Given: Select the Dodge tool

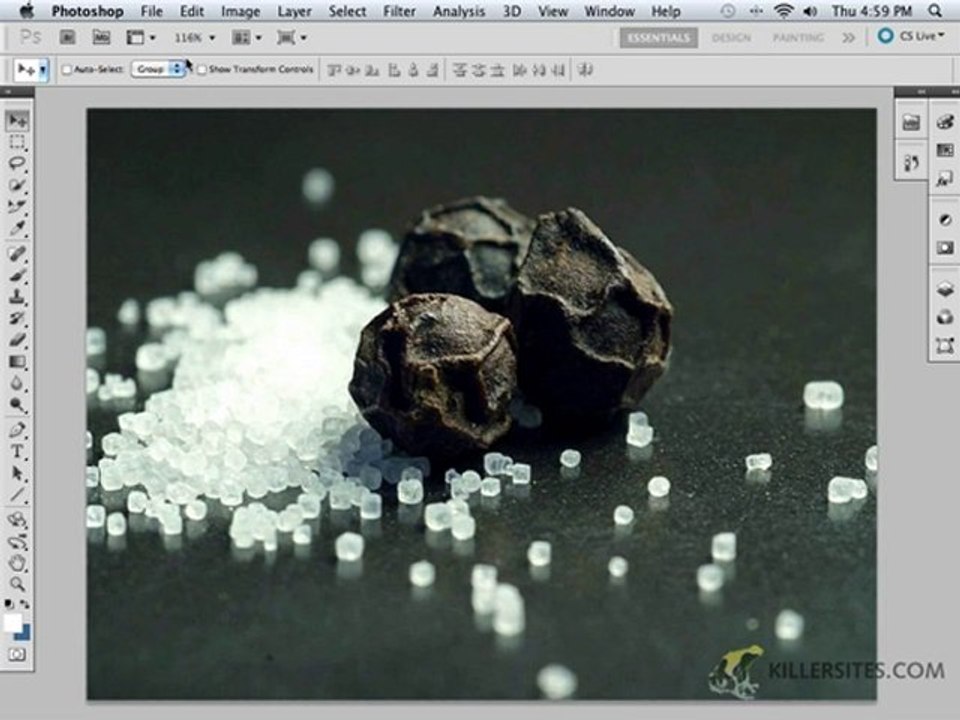Looking at the screenshot, I should coord(17,405).
